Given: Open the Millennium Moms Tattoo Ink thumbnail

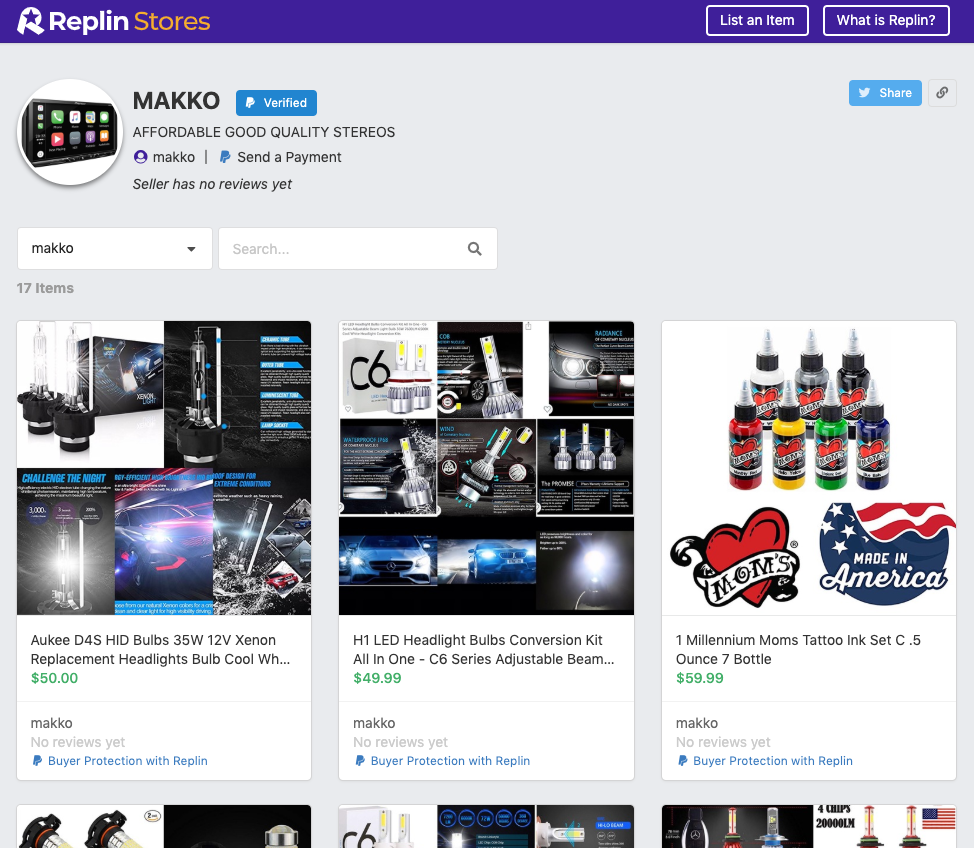Looking at the screenshot, I should click(808, 467).
